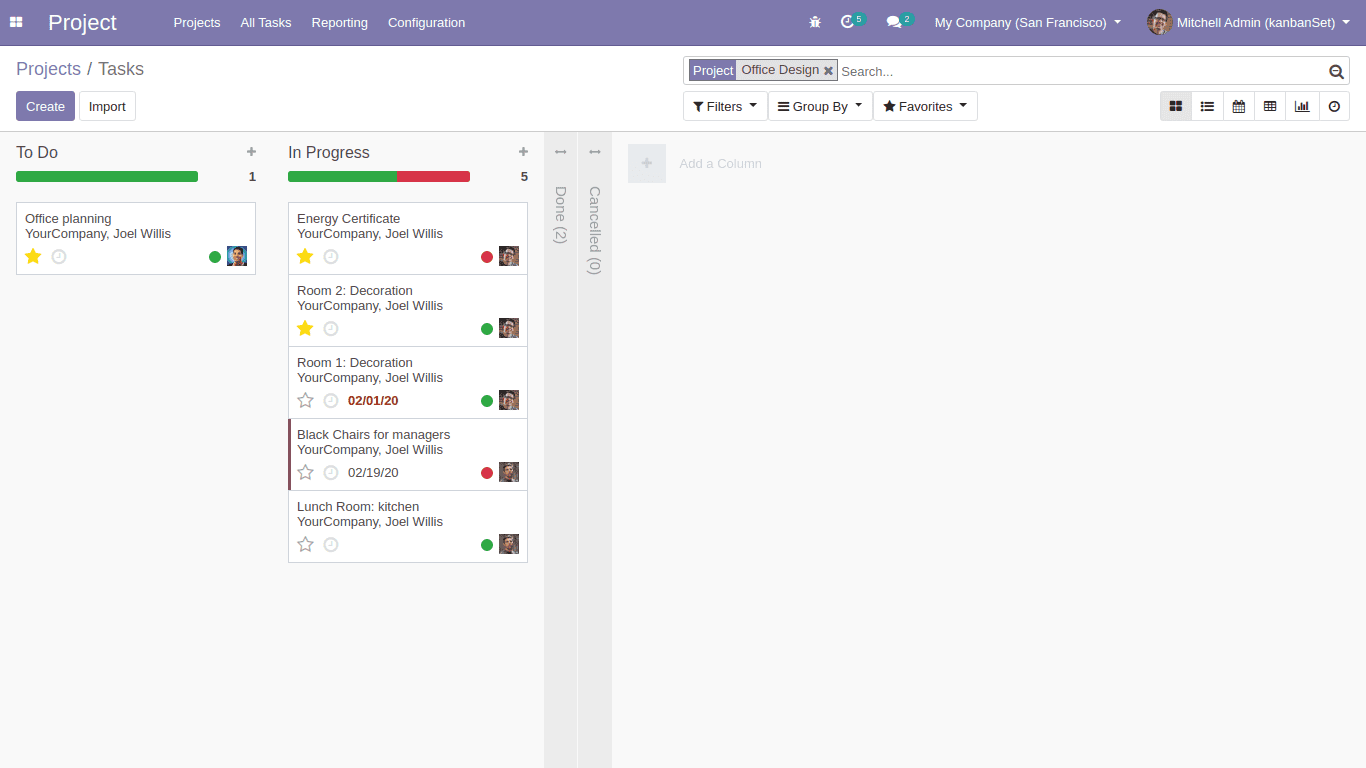Image resolution: width=1366 pixels, height=768 pixels.
Task: Unstar the Energy Certificate task
Action: point(305,257)
